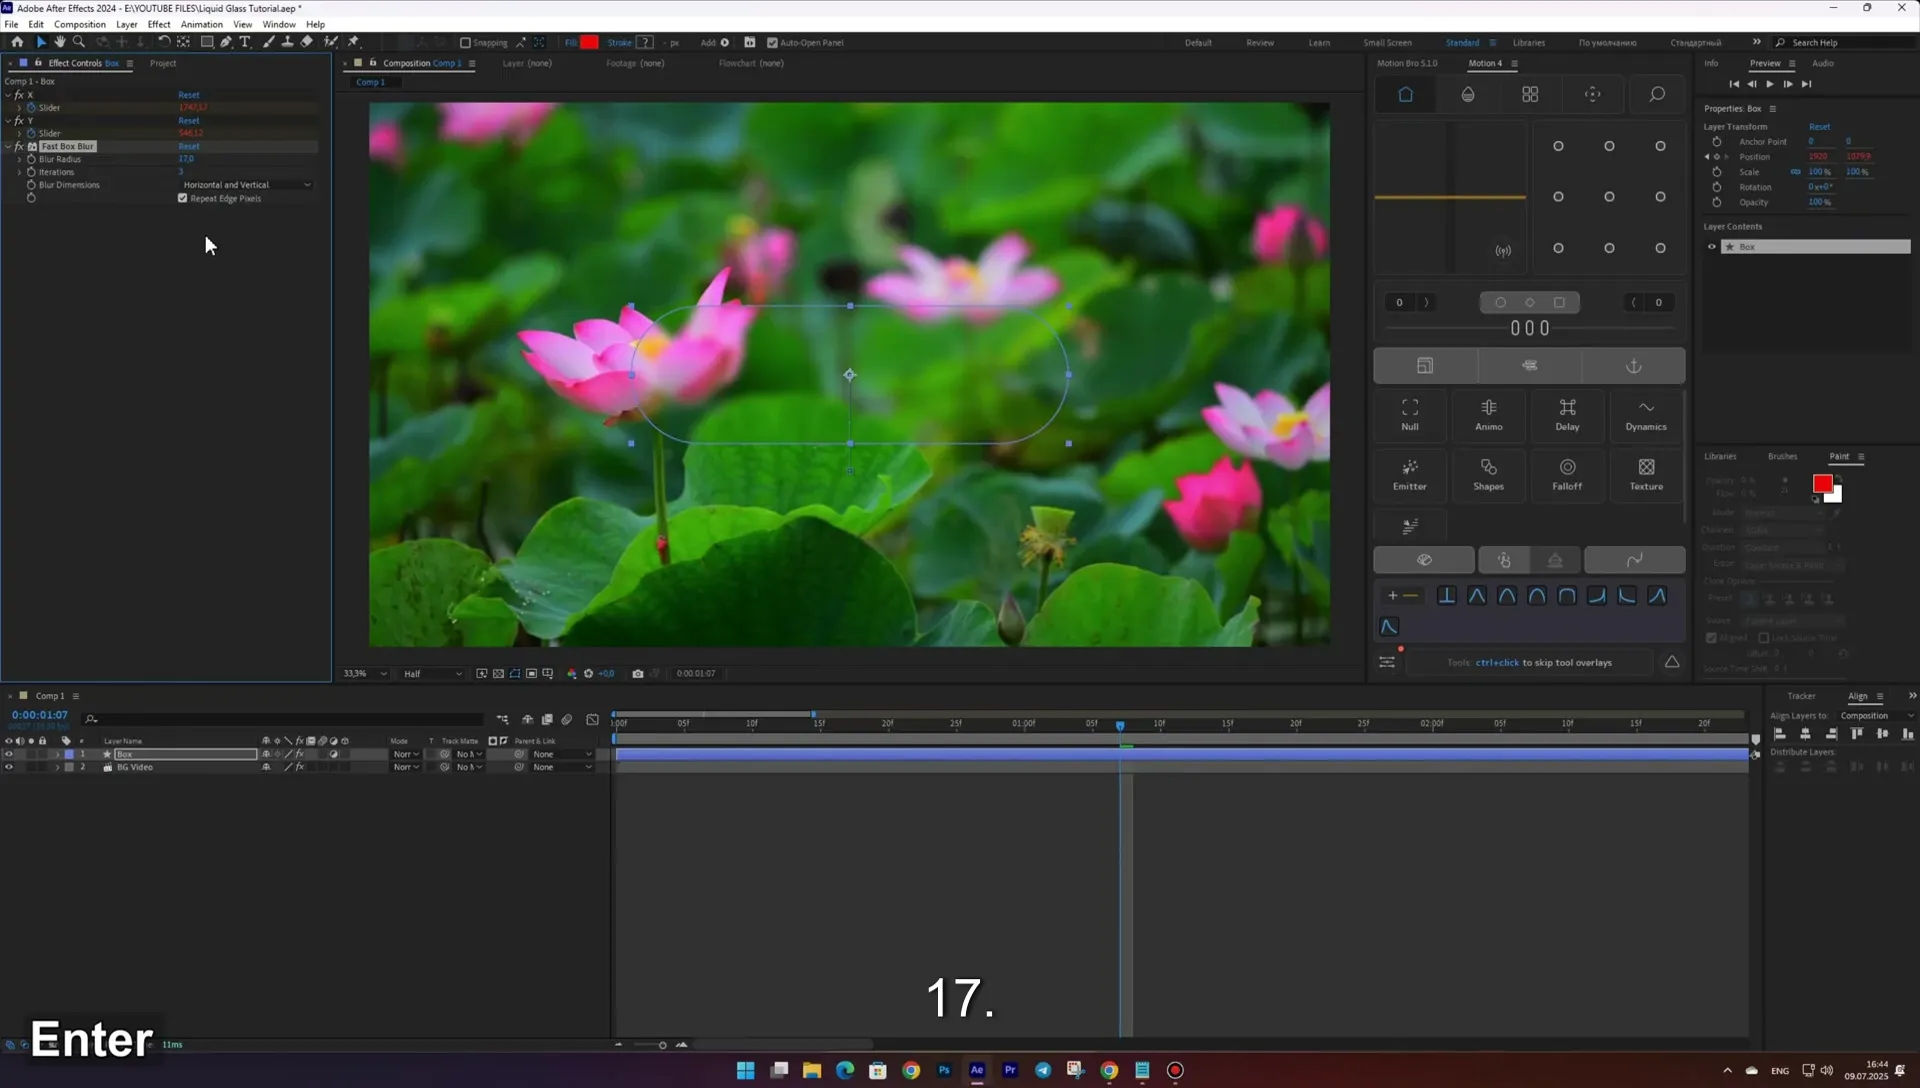Screen dimensions: 1920x1088
Task: Click the Motion 4 Delay tool
Action: pos(1567,414)
